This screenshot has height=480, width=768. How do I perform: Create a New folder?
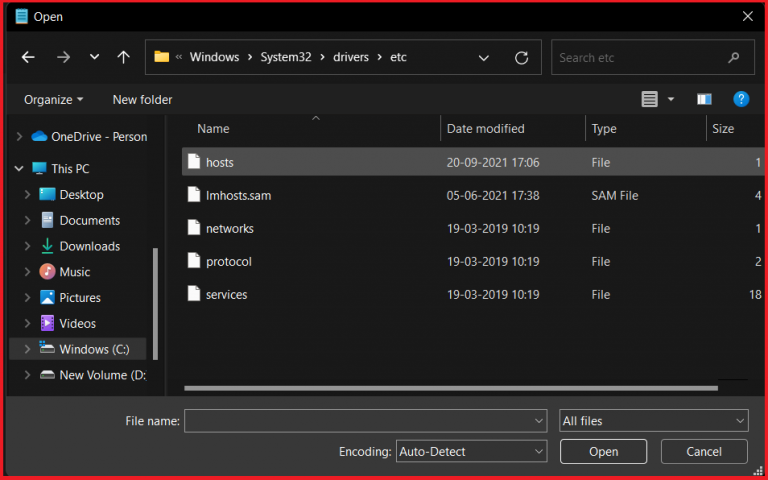143,99
